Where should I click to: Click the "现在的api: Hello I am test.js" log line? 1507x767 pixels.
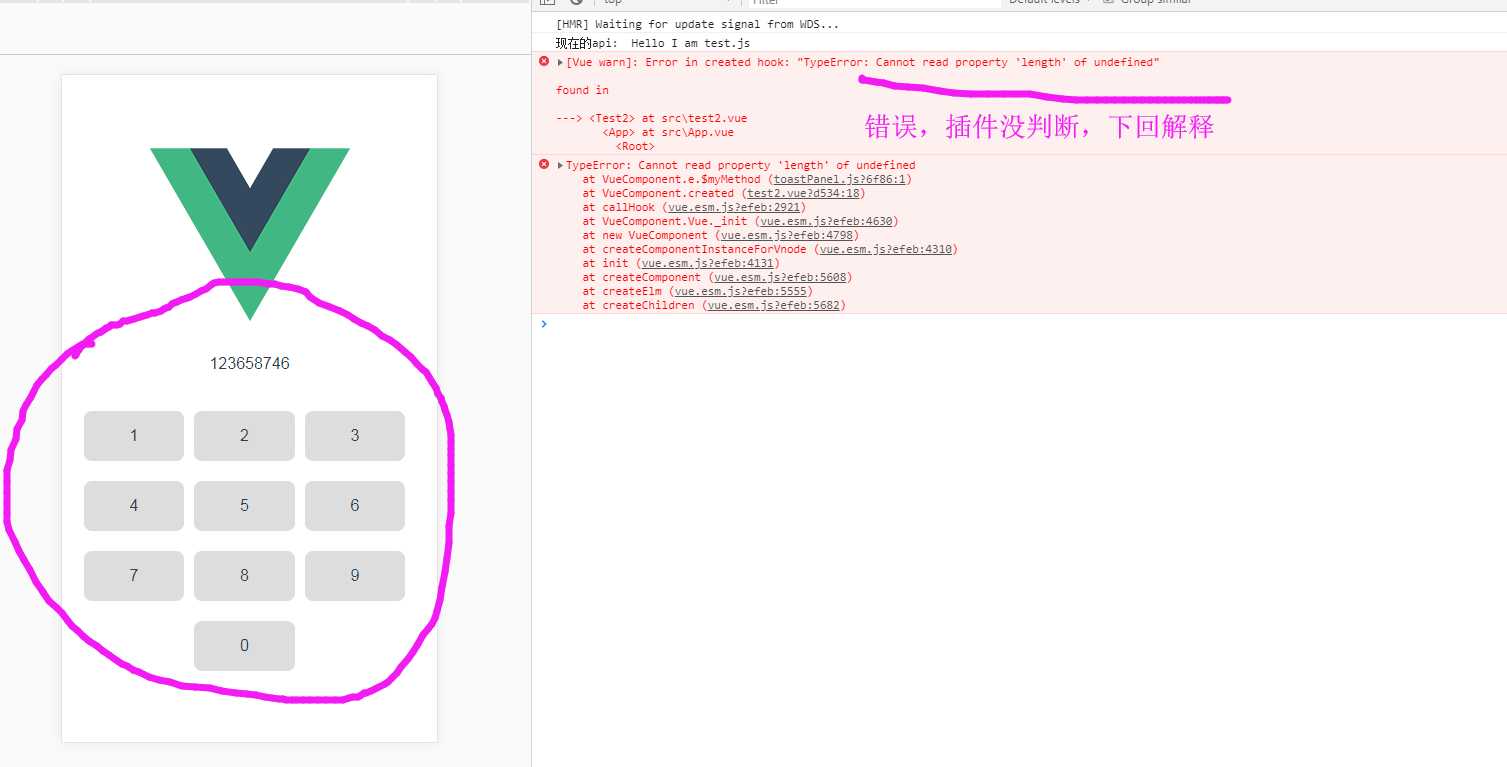pos(653,43)
